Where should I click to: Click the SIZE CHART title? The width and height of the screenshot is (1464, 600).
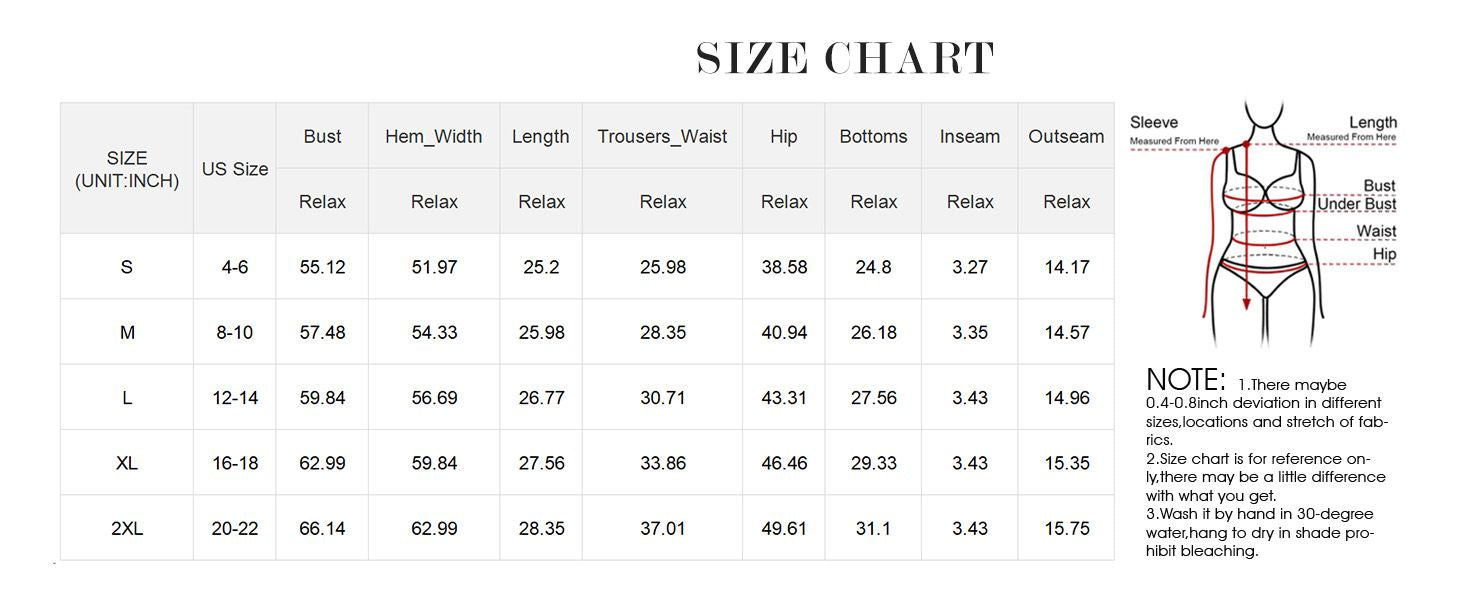coord(845,58)
